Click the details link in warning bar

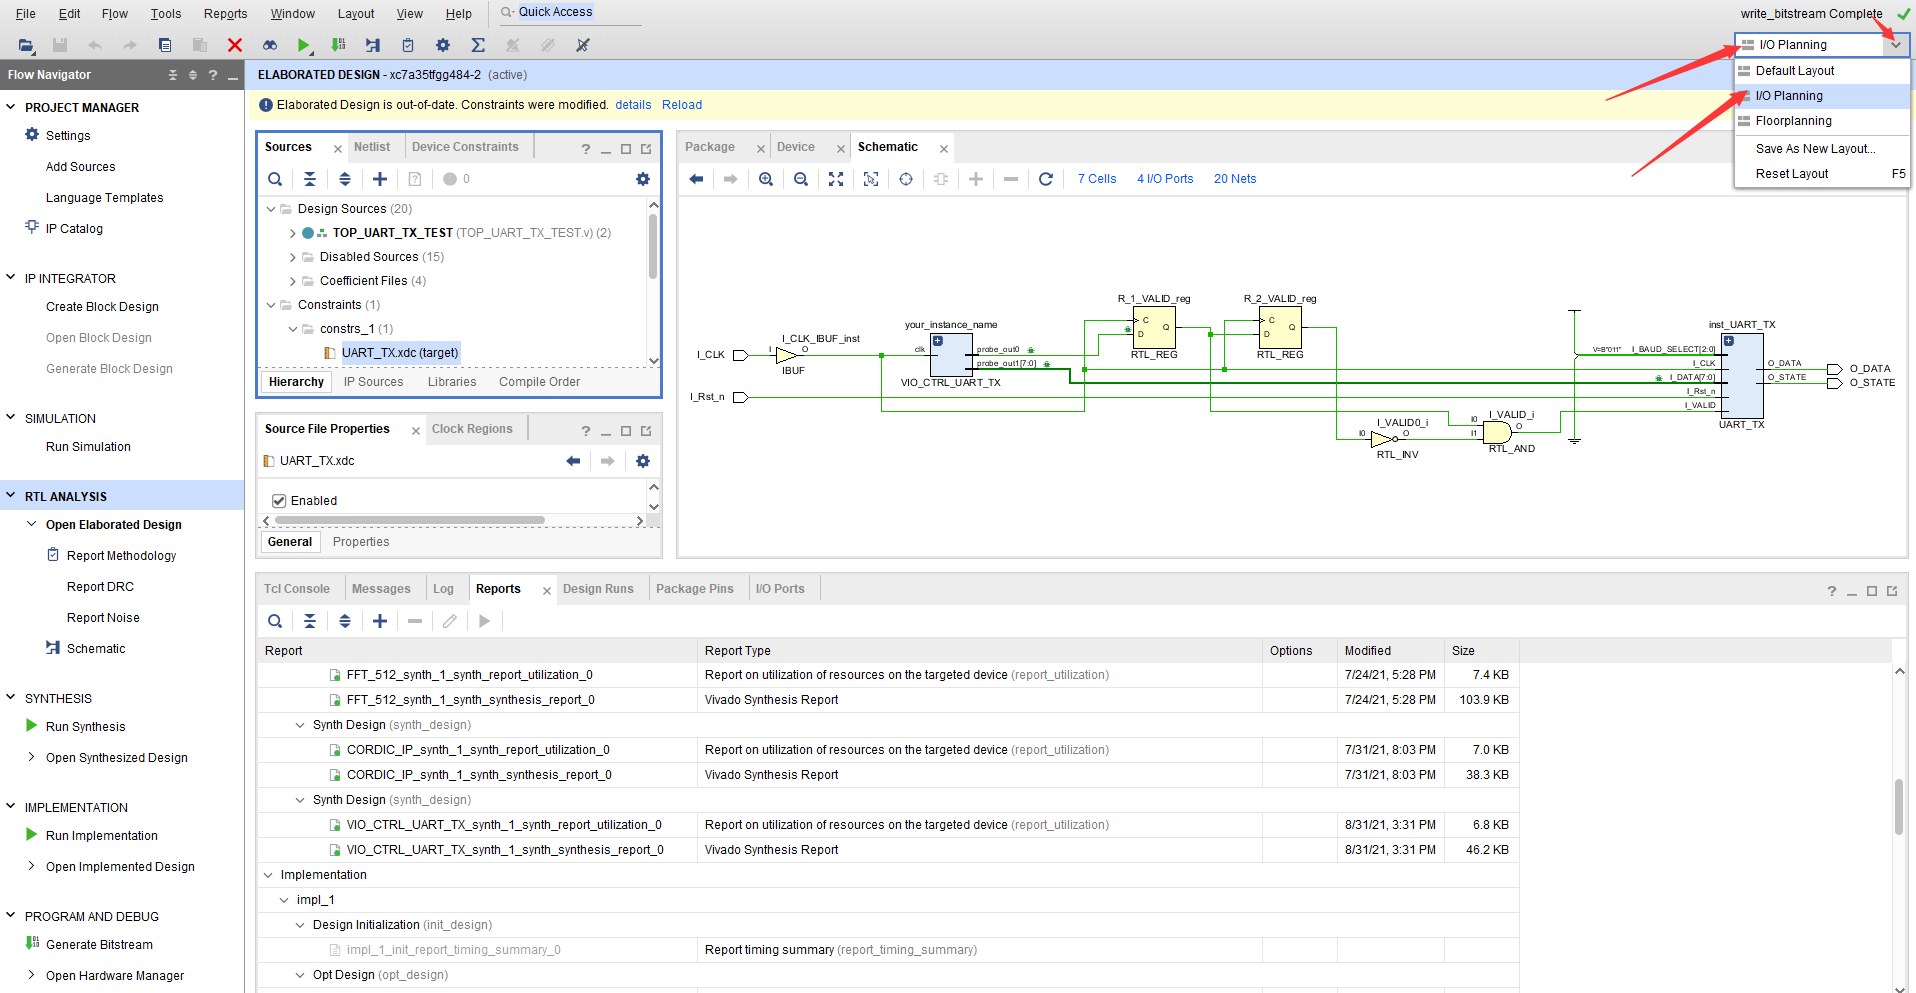tap(633, 105)
